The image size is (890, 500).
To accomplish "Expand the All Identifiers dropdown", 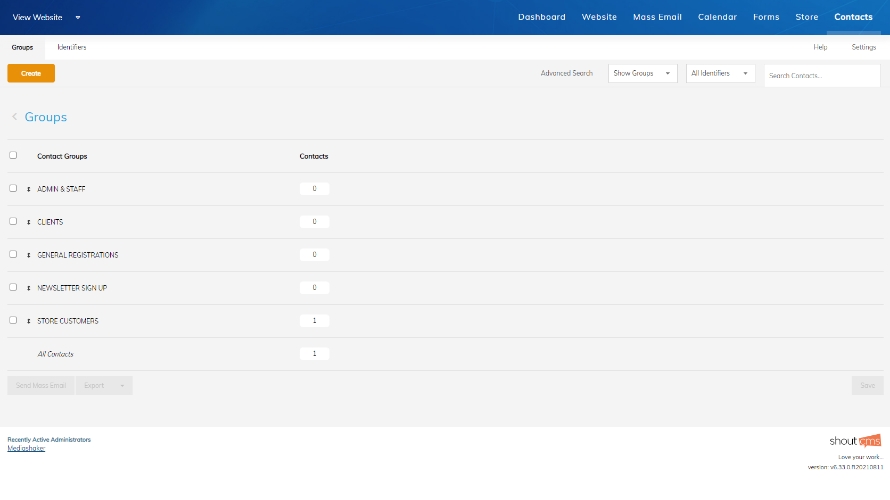I will pyautogui.click(x=720, y=74).
